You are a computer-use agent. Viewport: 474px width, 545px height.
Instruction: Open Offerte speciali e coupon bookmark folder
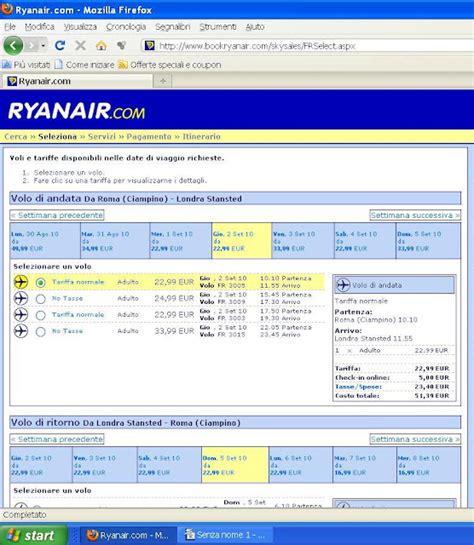(x=170, y=65)
